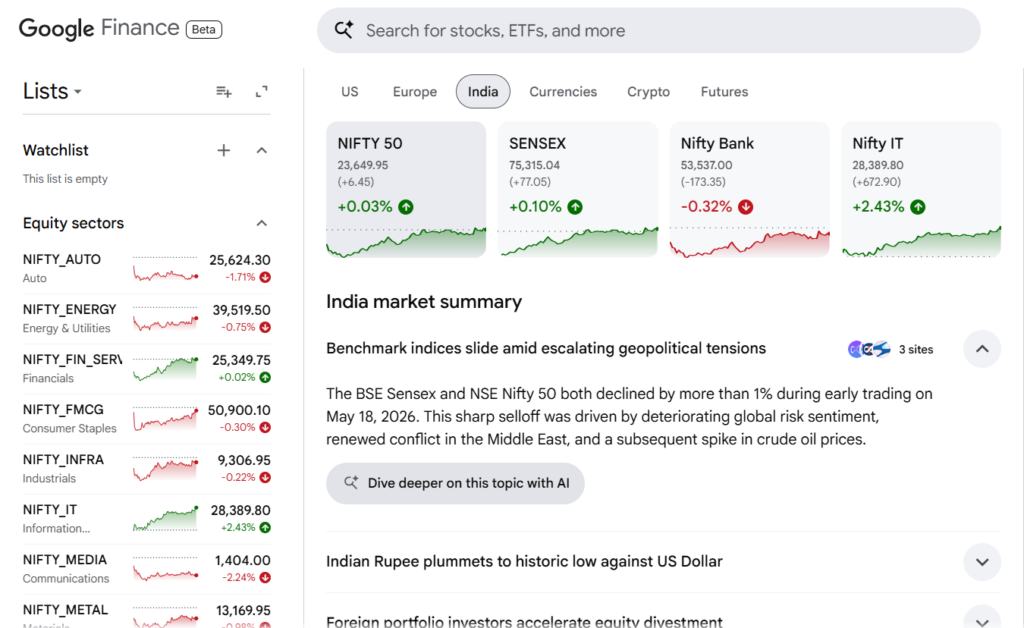1024x628 pixels.
Task: Collapse the Equity sectors section
Action: pyautogui.click(x=261, y=223)
